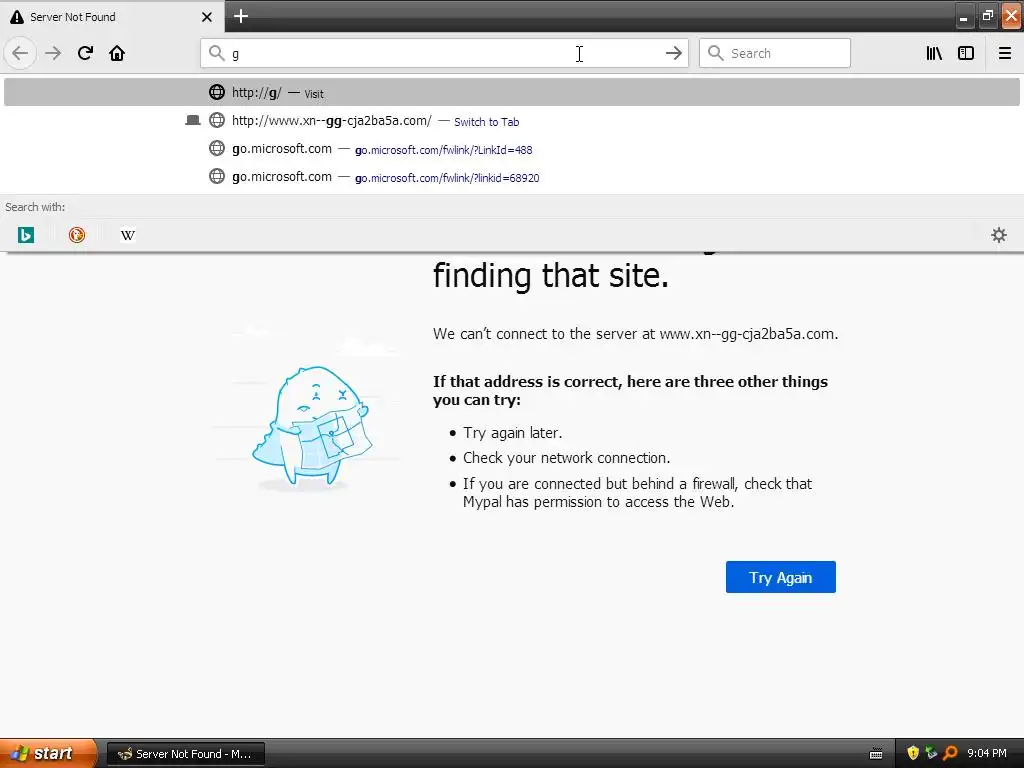Viewport: 1024px width, 768px height.
Task: Pick go.microsoft.com LinkId=488 suggestion
Action: coord(511,148)
